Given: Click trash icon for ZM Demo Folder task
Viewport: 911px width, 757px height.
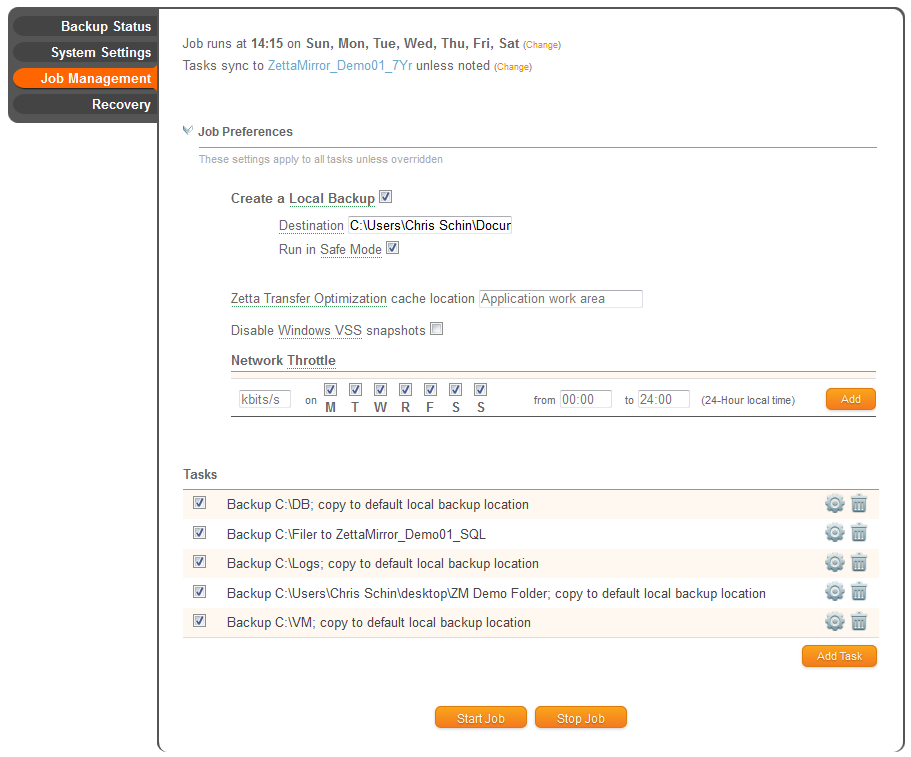Looking at the screenshot, I should [859, 592].
